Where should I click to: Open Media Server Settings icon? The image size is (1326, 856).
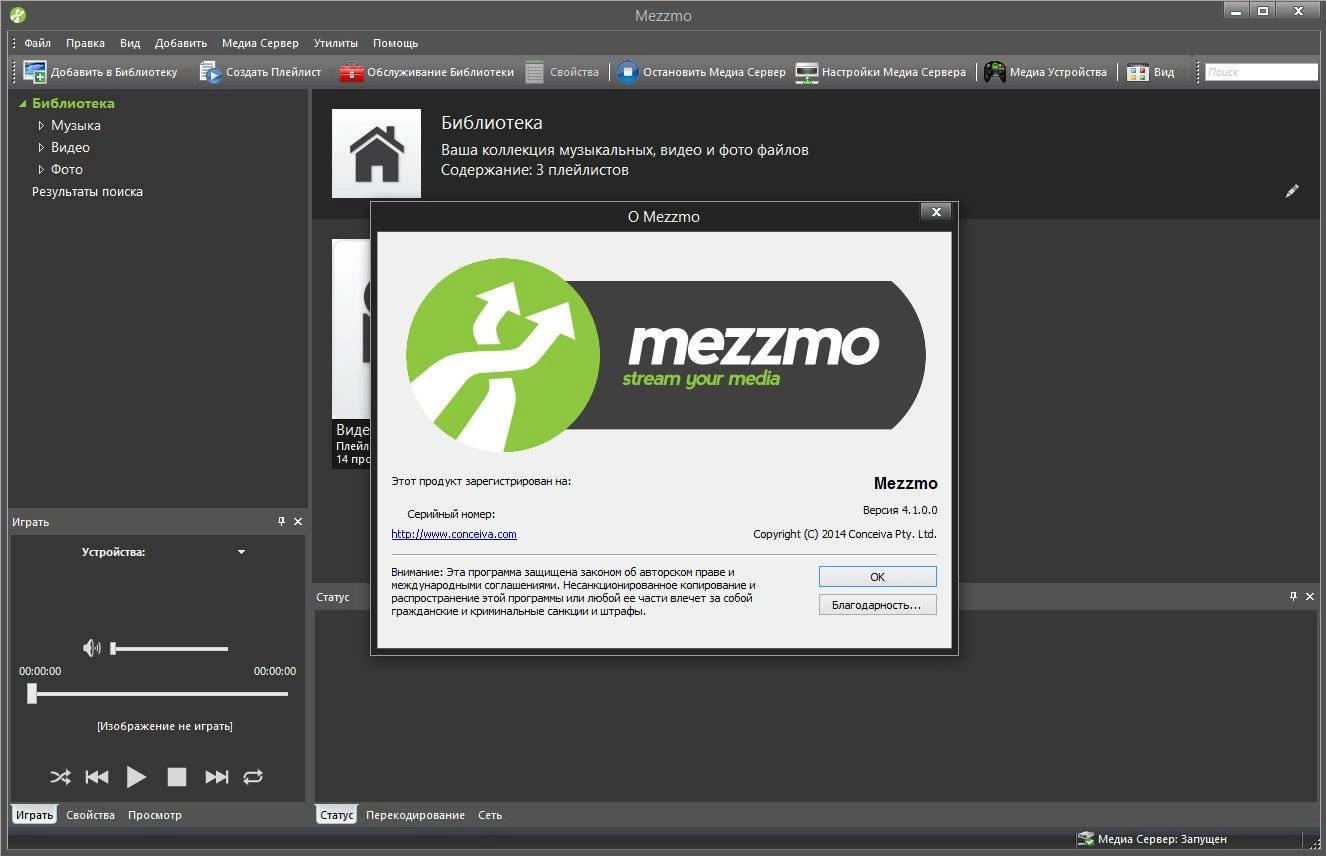coord(806,72)
